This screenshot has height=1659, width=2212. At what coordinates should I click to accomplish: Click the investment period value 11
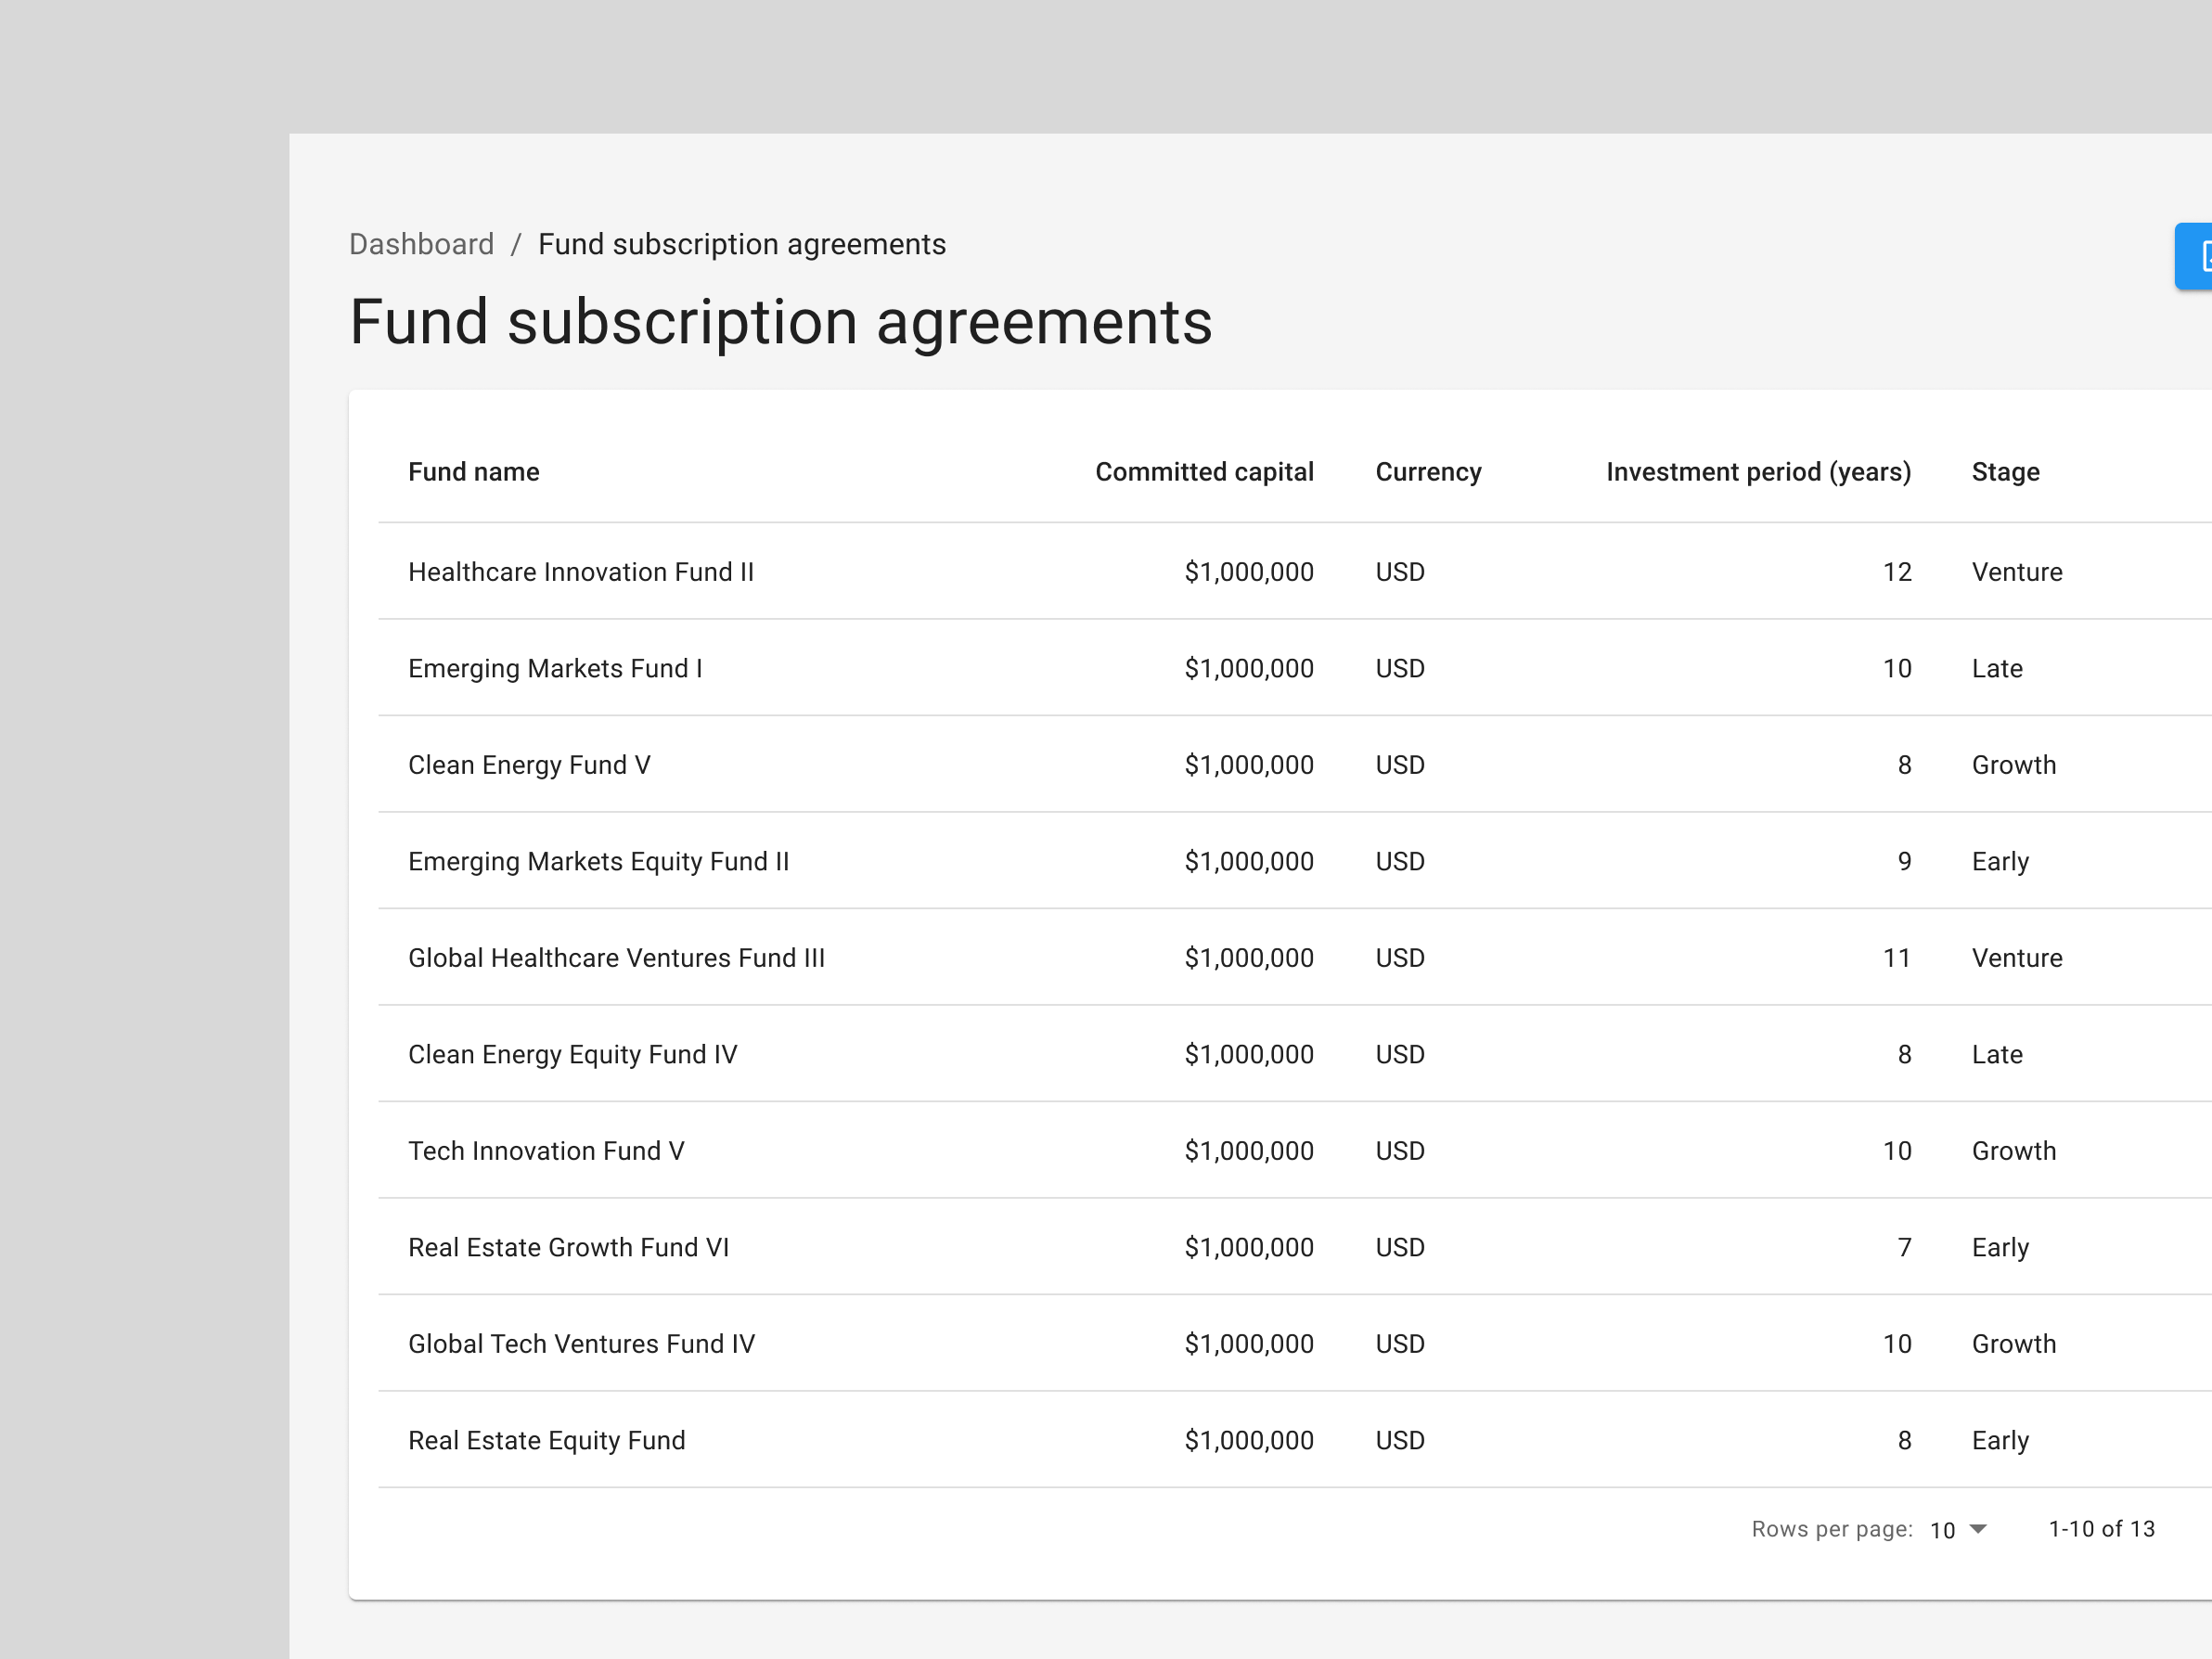click(x=1897, y=958)
